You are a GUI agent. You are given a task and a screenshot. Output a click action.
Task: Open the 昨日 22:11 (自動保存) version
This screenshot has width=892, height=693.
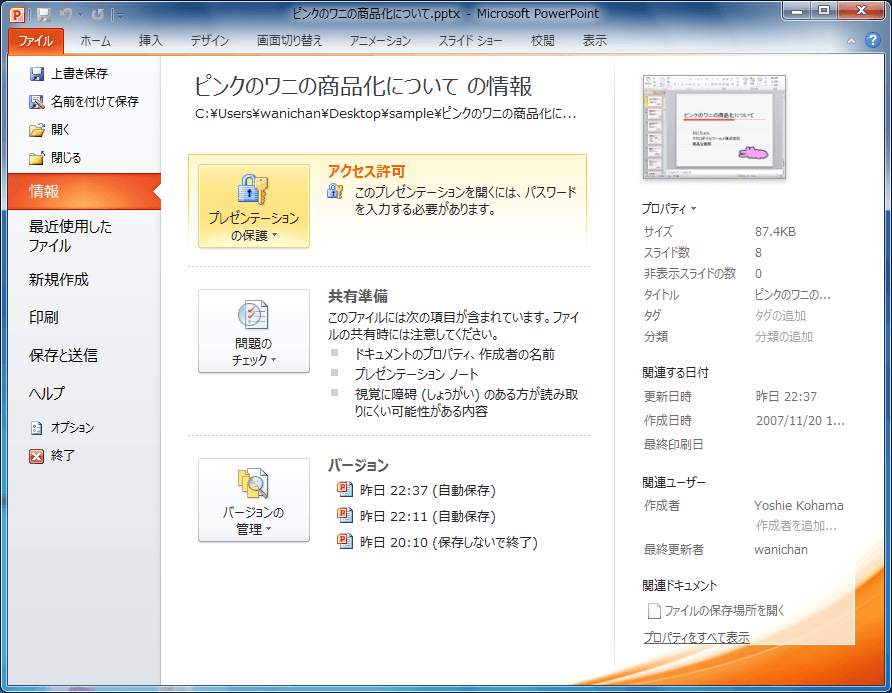point(416,516)
